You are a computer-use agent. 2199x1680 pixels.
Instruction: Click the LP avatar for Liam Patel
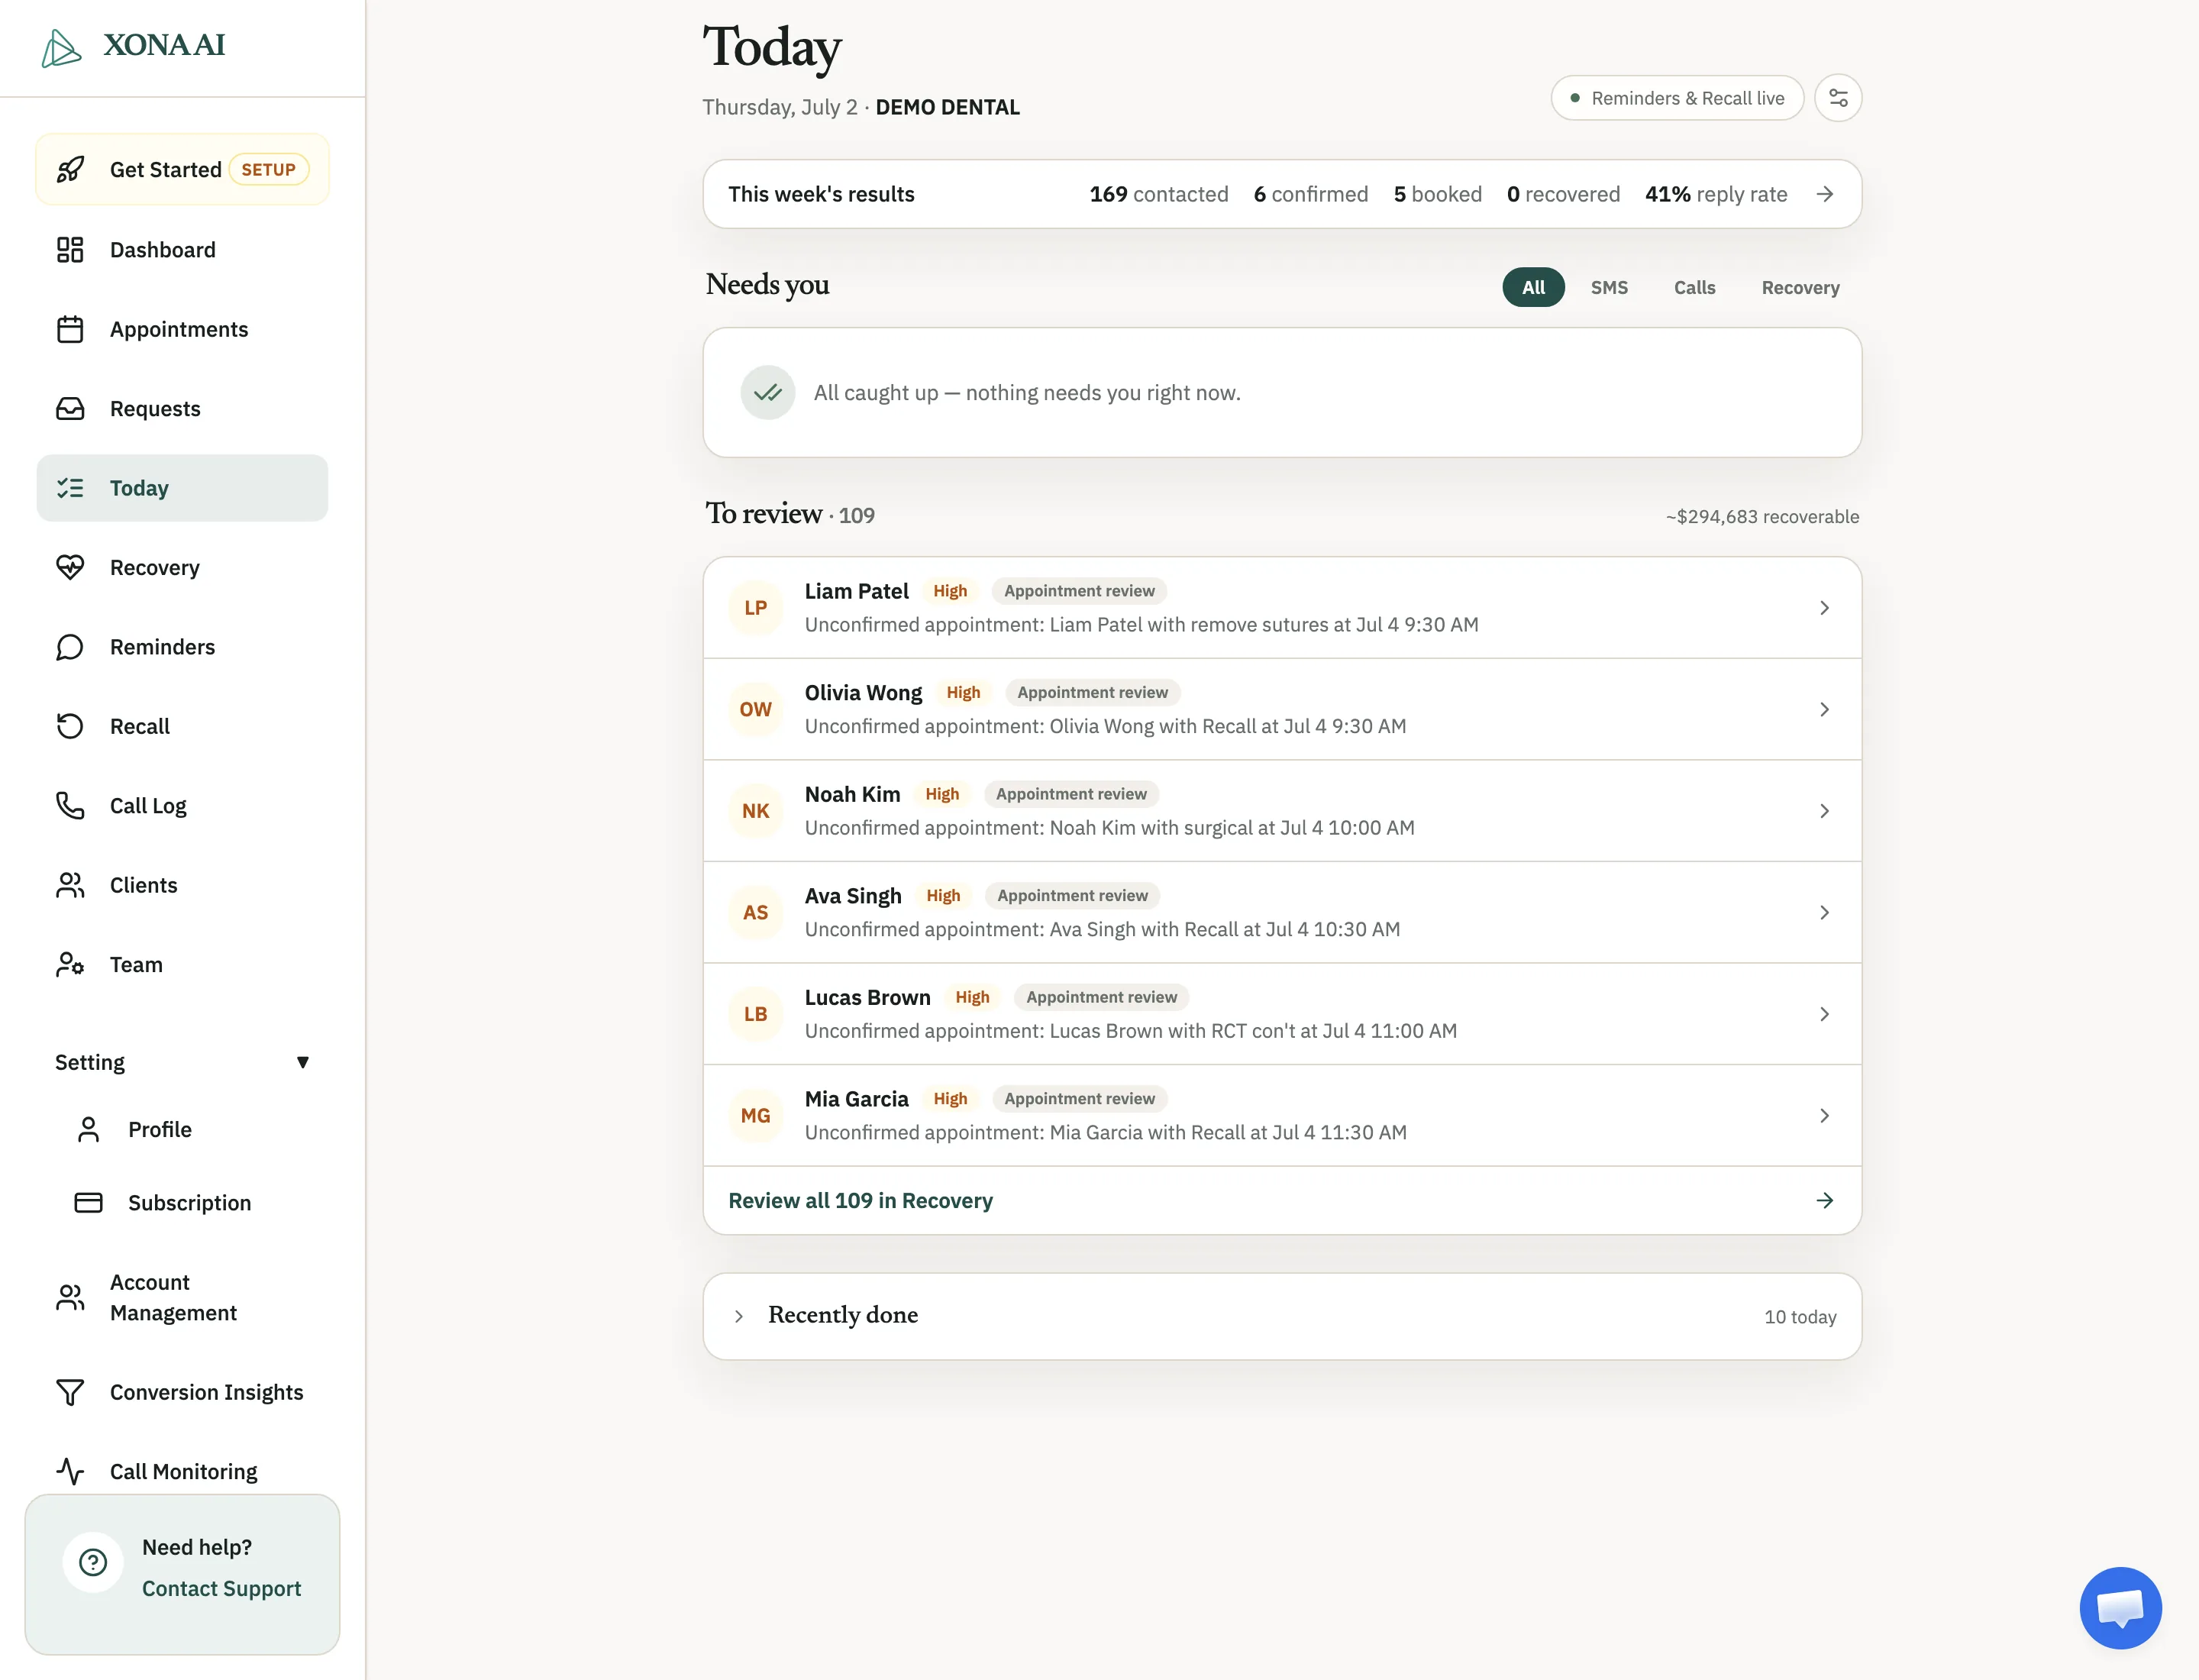tap(756, 608)
